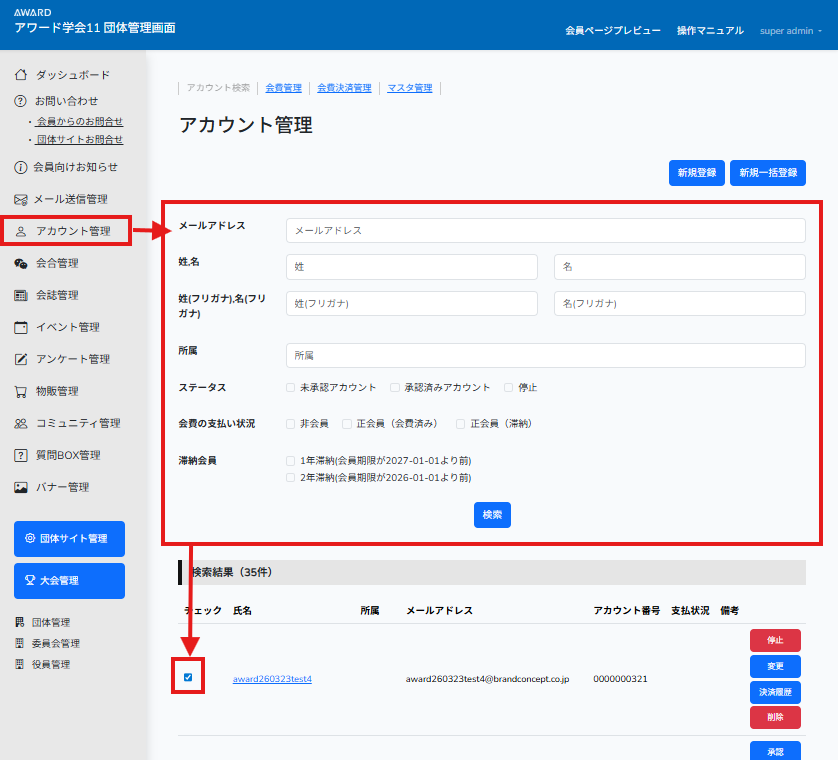Enable the 未承認アカウント status checkbox
This screenshot has height=760, width=838.
click(x=290, y=387)
